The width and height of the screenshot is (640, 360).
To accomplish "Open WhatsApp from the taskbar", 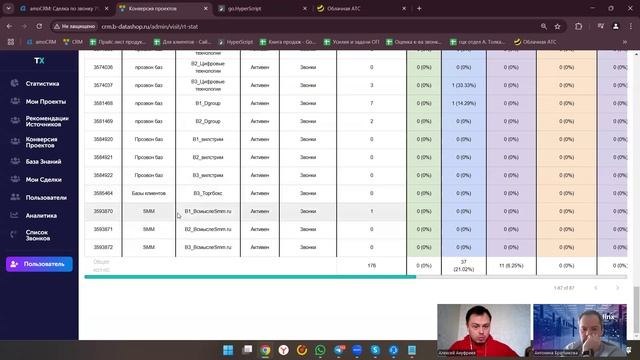I will point(320,350).
